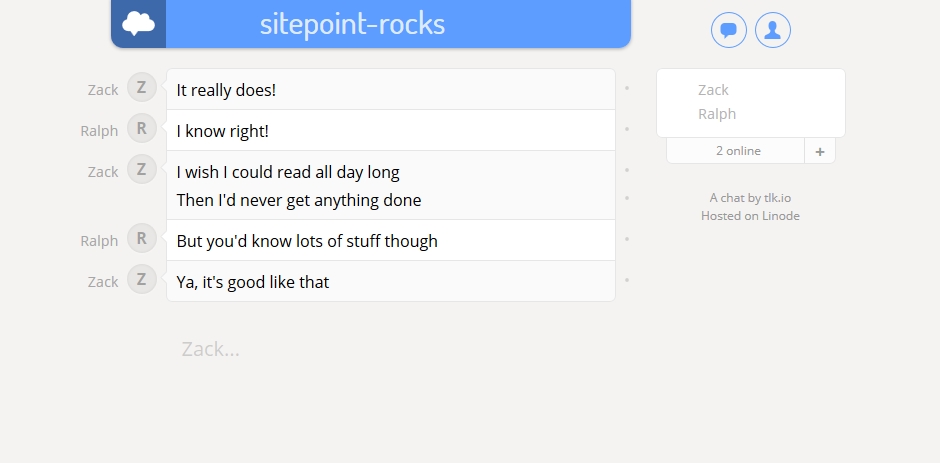Click Ralph's avatar beside "I know right!"
Screen dimensions: 940x463
[x=142, y=129]
